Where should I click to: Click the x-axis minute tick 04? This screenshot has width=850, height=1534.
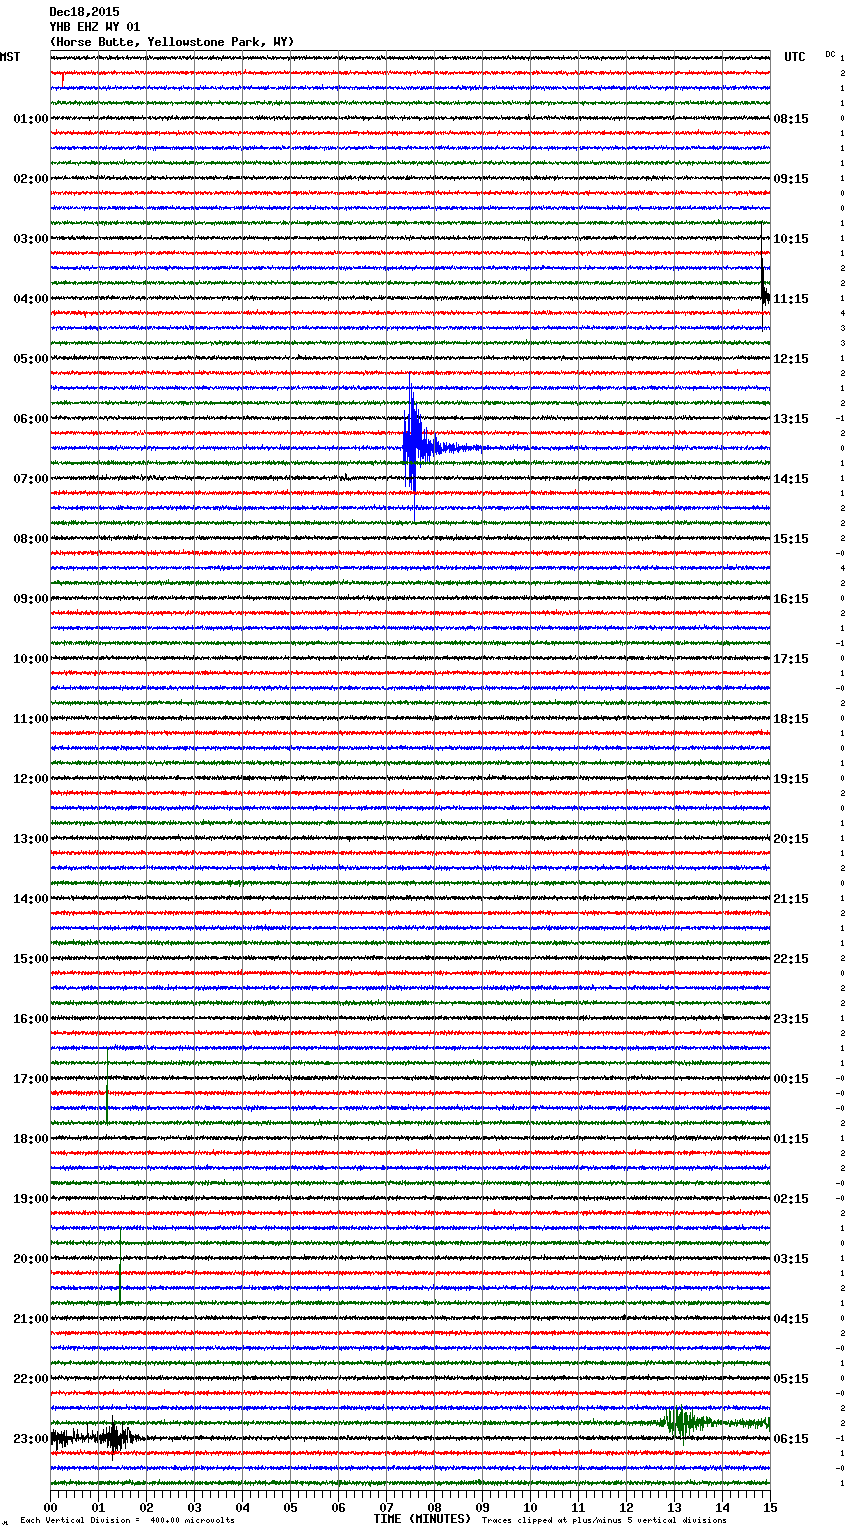(242, 1506)
